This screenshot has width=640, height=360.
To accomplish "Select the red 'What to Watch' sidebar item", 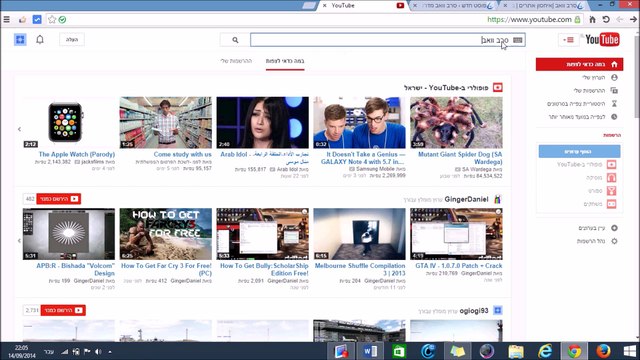I will tap(579, 64).
